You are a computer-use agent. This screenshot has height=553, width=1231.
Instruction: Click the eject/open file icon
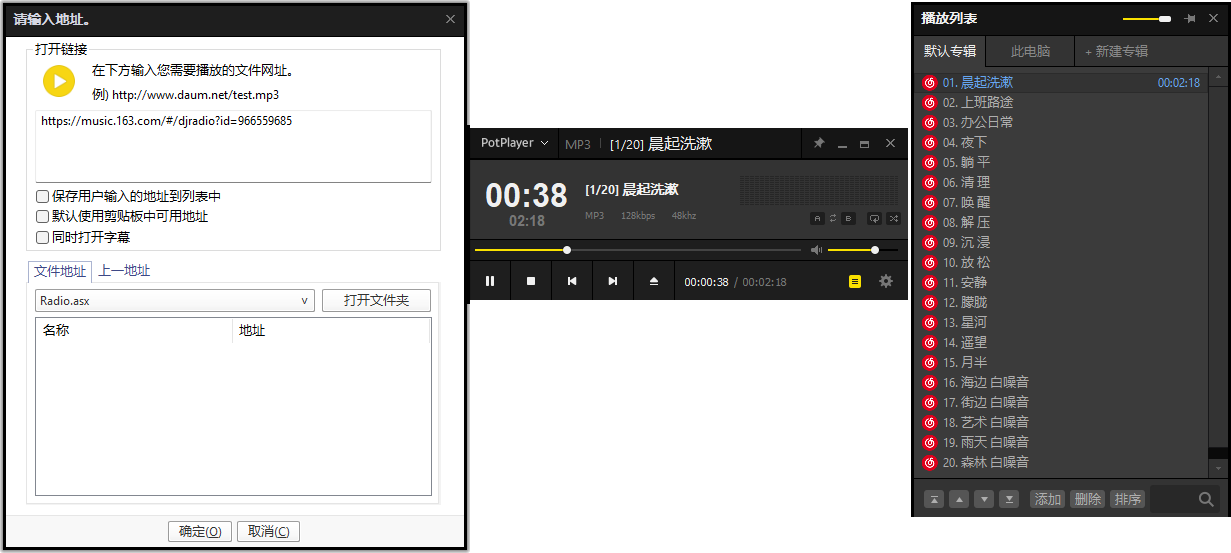point(654,281)
